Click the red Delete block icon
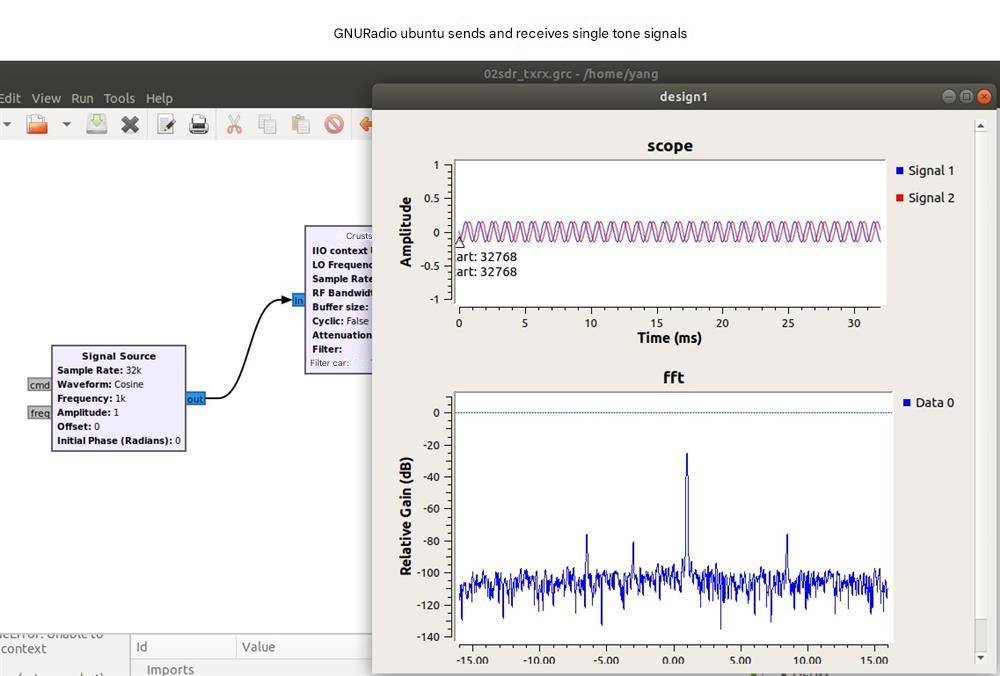This screenshot has width=1000, height=676. pos(334,124)
